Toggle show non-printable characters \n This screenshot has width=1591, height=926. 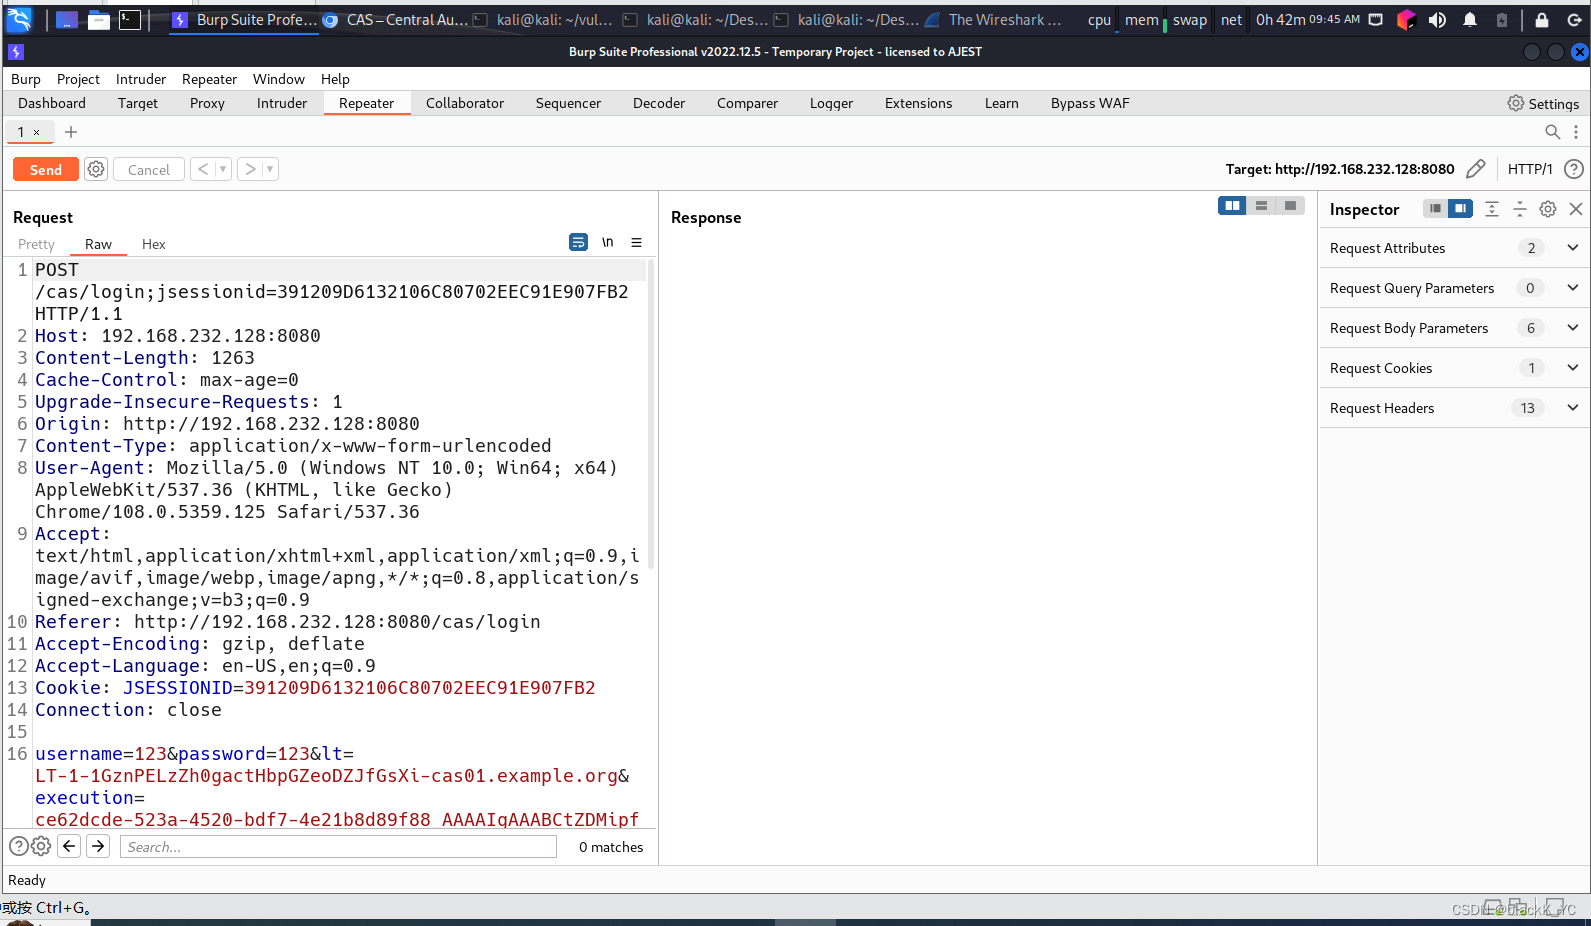click(x=607, y=242)
